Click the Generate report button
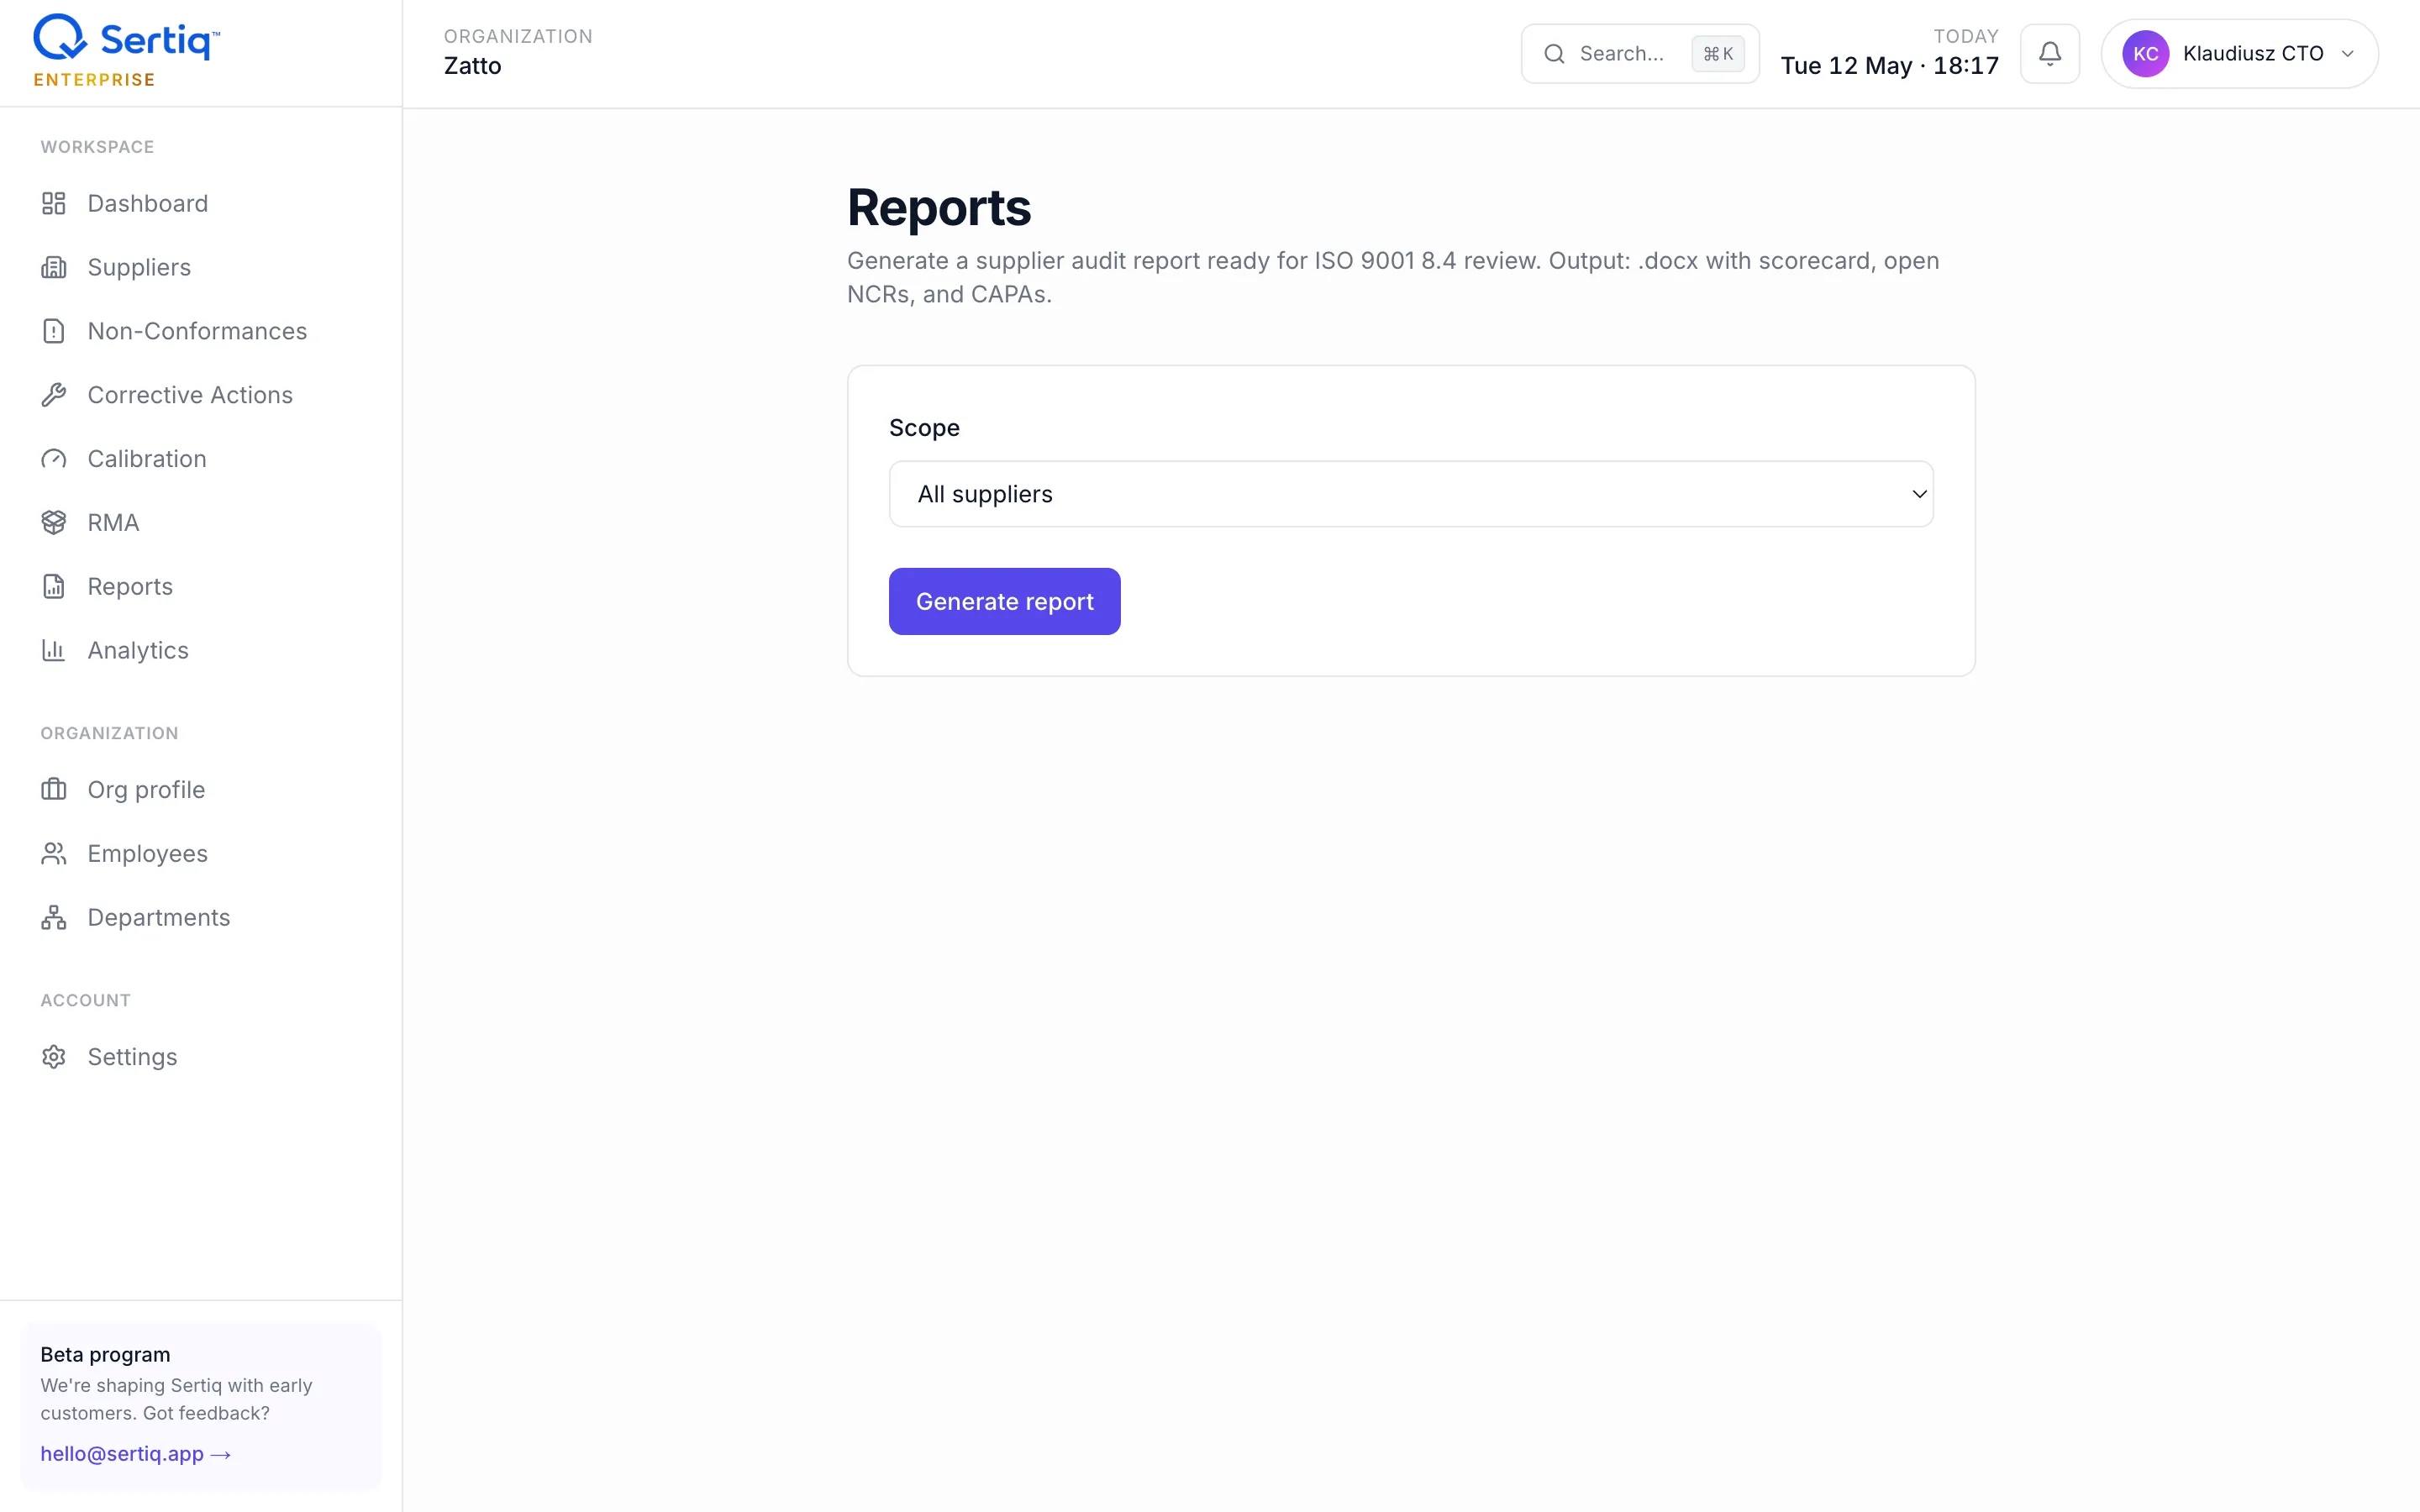The width and height of the screenshot is (2420, 1512). click(x=1004, y=601)
